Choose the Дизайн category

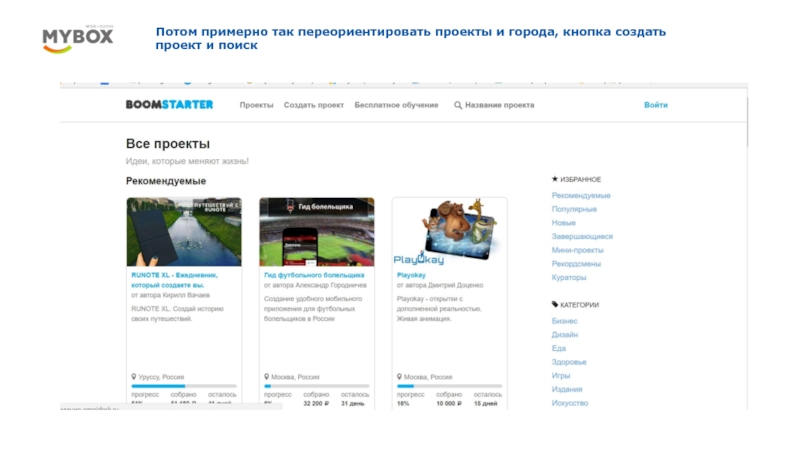pos(565,335)
